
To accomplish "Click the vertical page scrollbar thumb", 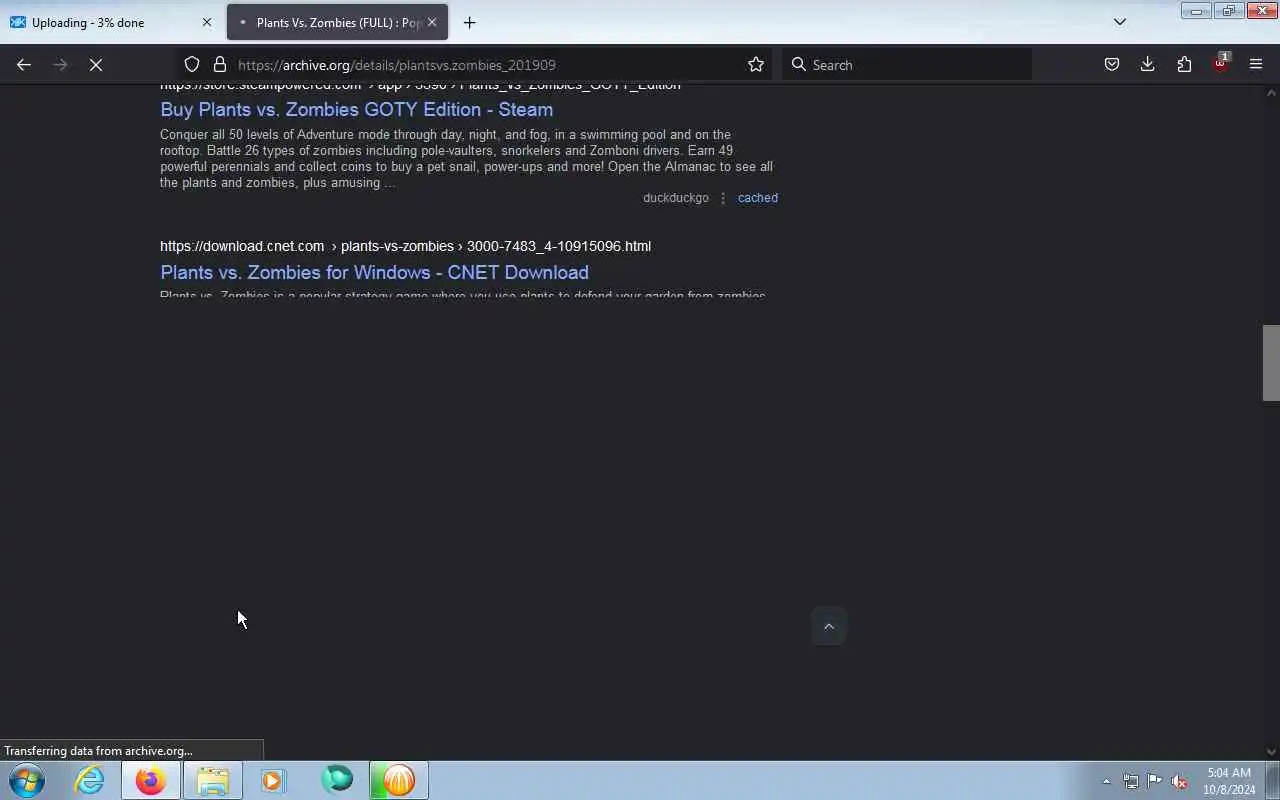I will point(1271,363).
